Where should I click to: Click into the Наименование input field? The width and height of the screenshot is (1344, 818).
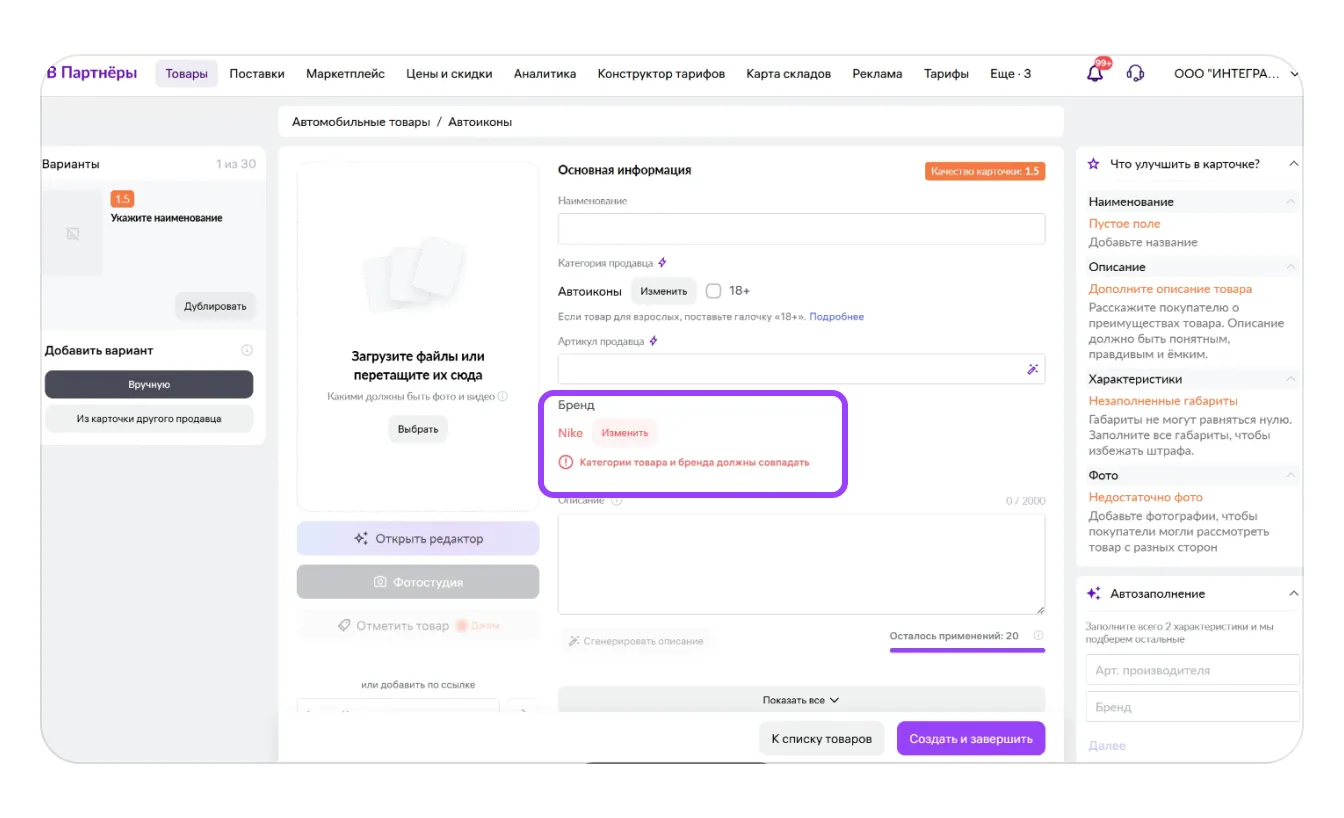click(x=801, y=229)
